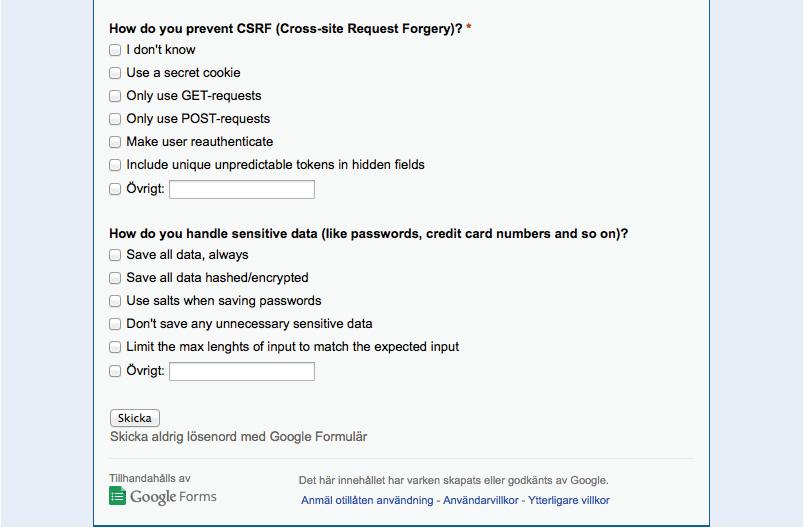Check "Make user reauthenticate"

pyautogui.click(x=115, y=142)
